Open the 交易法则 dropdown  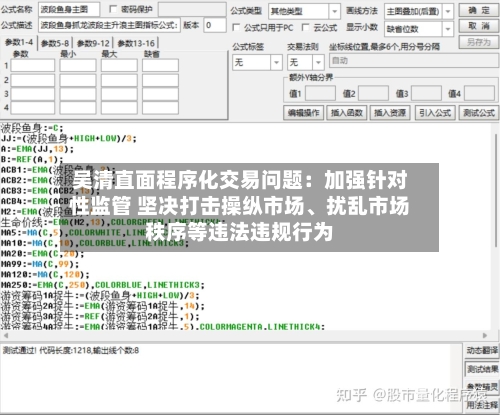[305, 62]
